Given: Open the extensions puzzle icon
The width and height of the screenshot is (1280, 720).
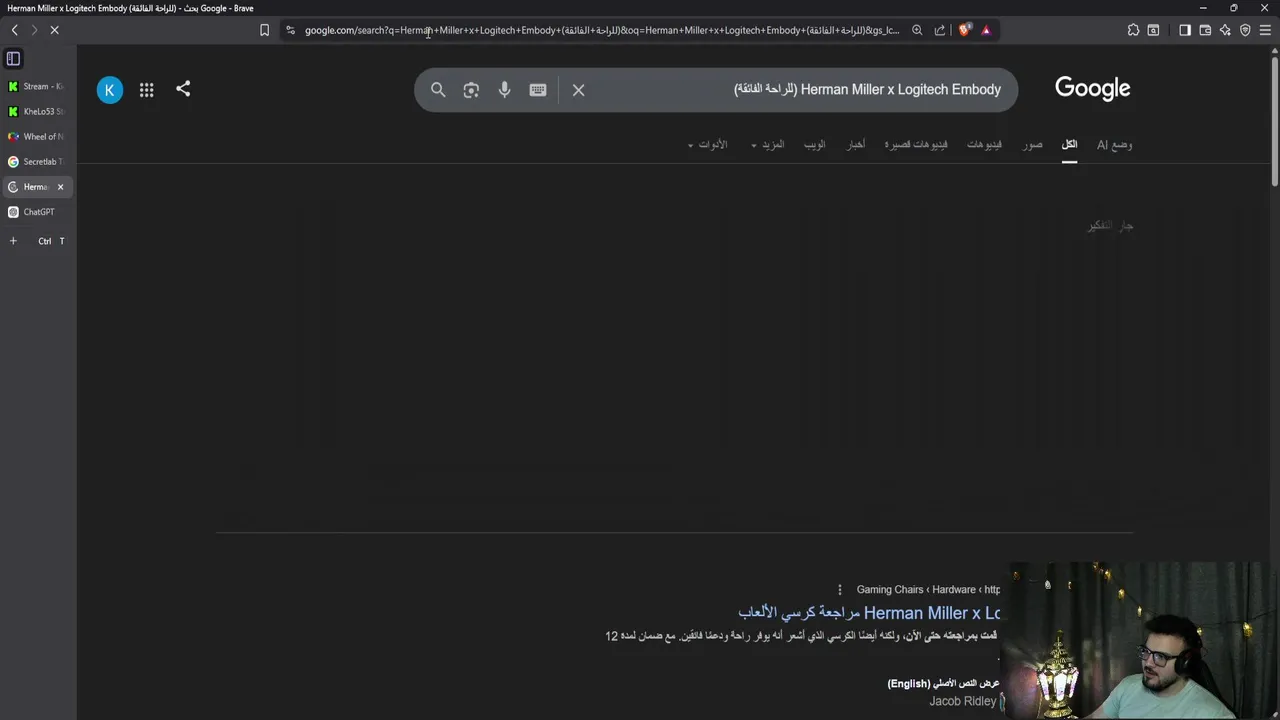Looking at the screenshot, I should click(x=1133, y=30).
